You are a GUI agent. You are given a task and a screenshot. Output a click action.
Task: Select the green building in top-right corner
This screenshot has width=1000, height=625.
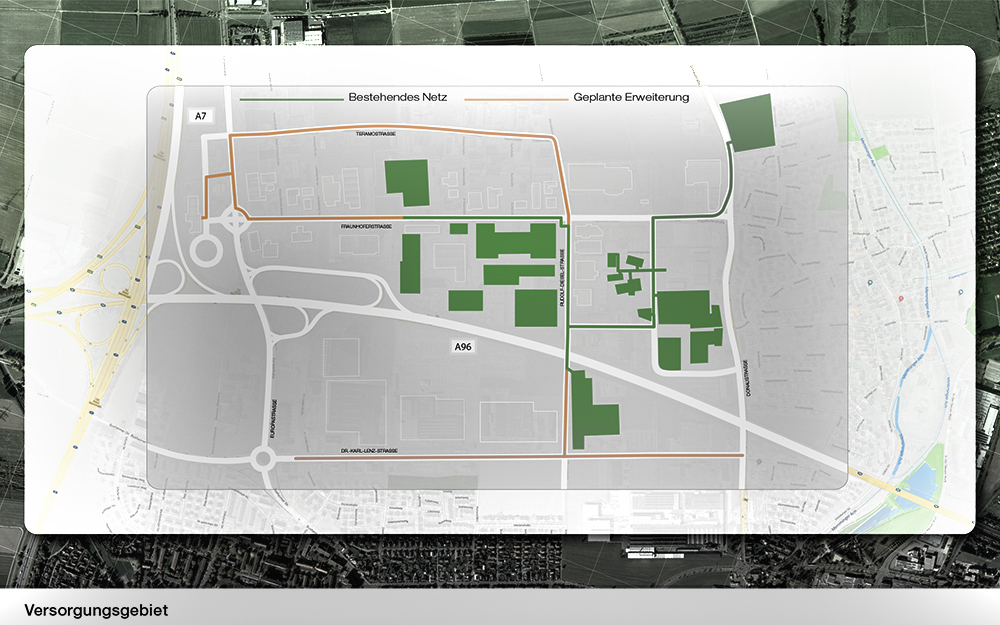point(746,122)
